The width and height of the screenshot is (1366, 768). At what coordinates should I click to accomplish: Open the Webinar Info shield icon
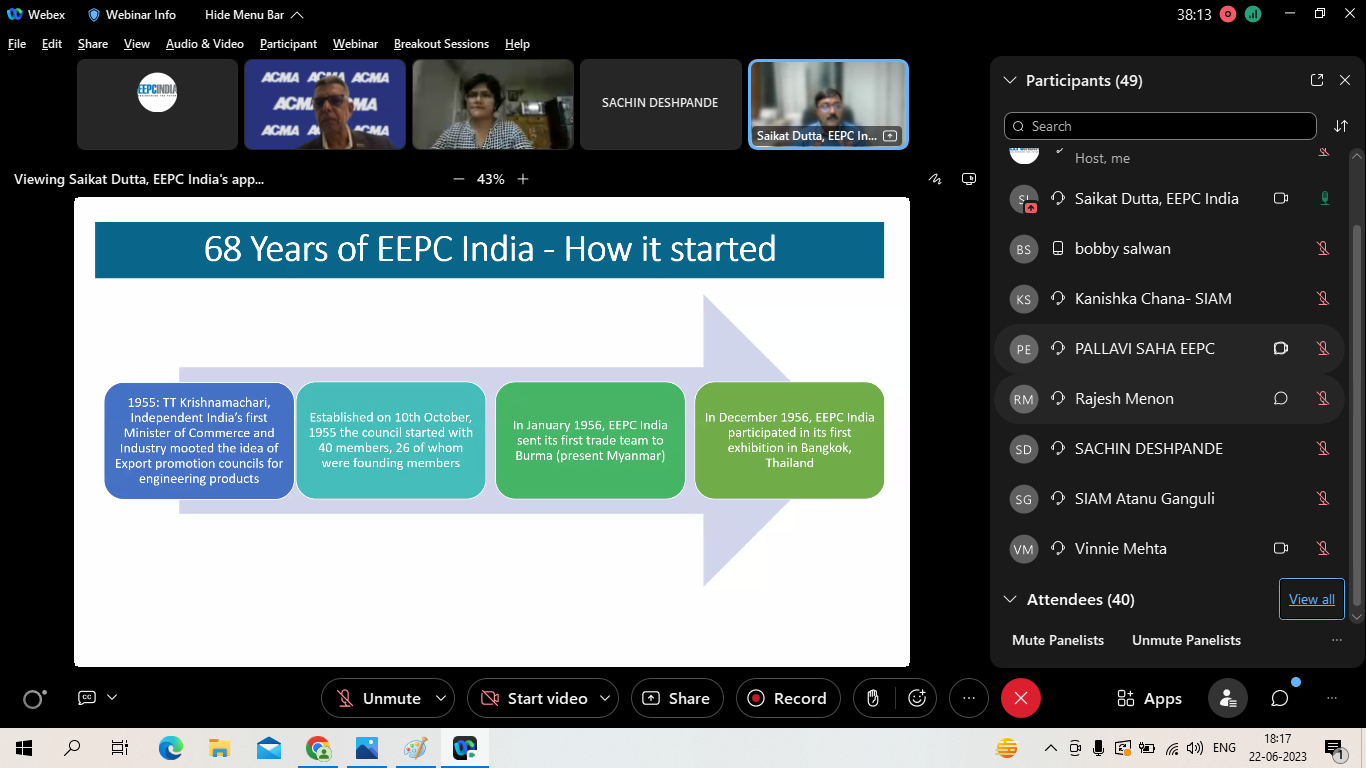(94, 14)
